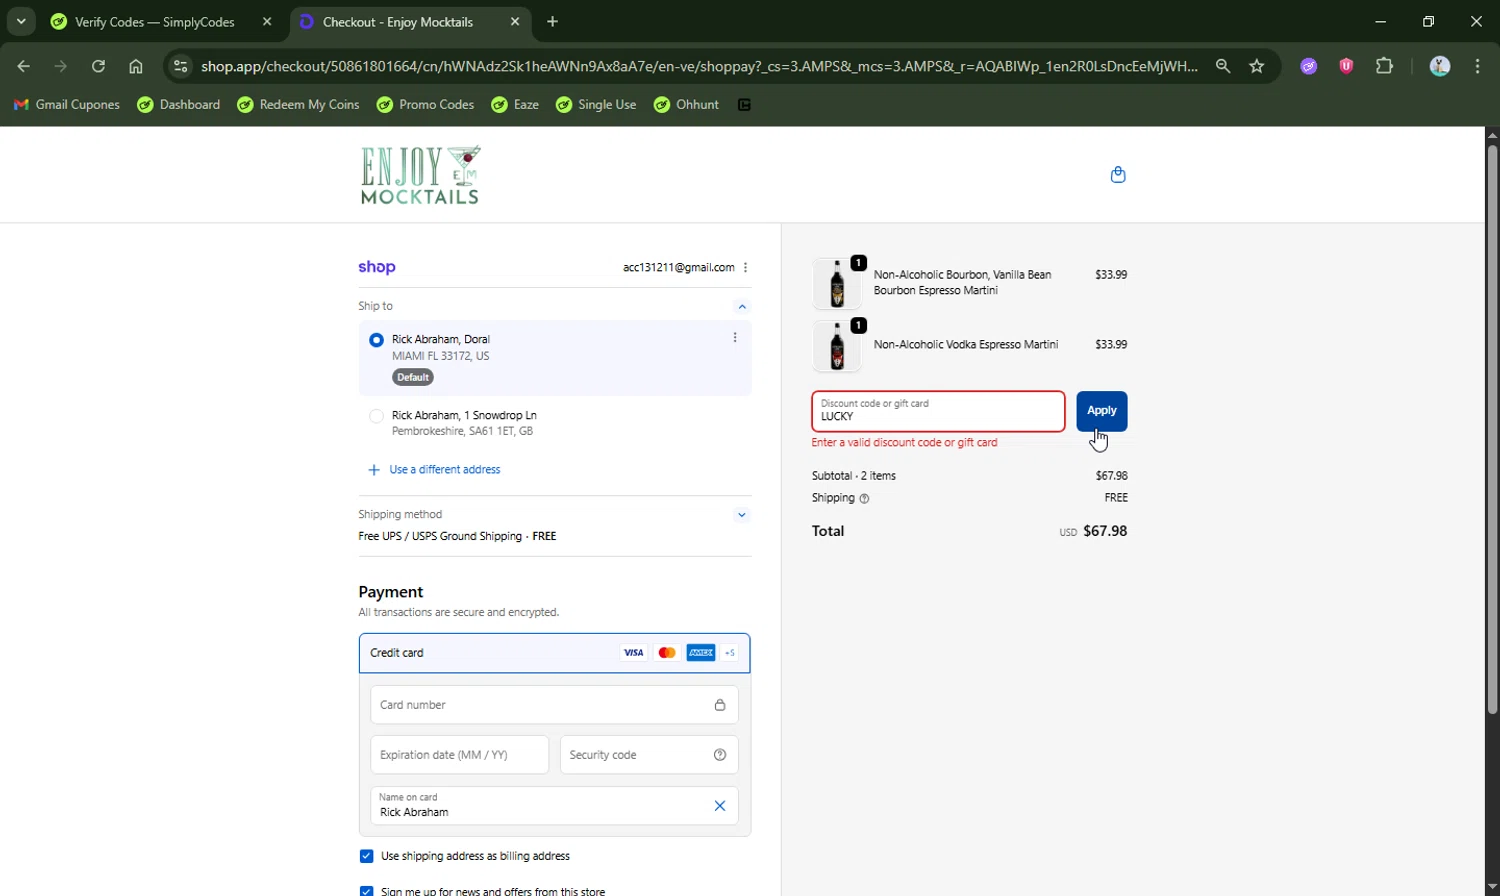
Task: Close the Checkout tab
Action: [x=515, y=21]
